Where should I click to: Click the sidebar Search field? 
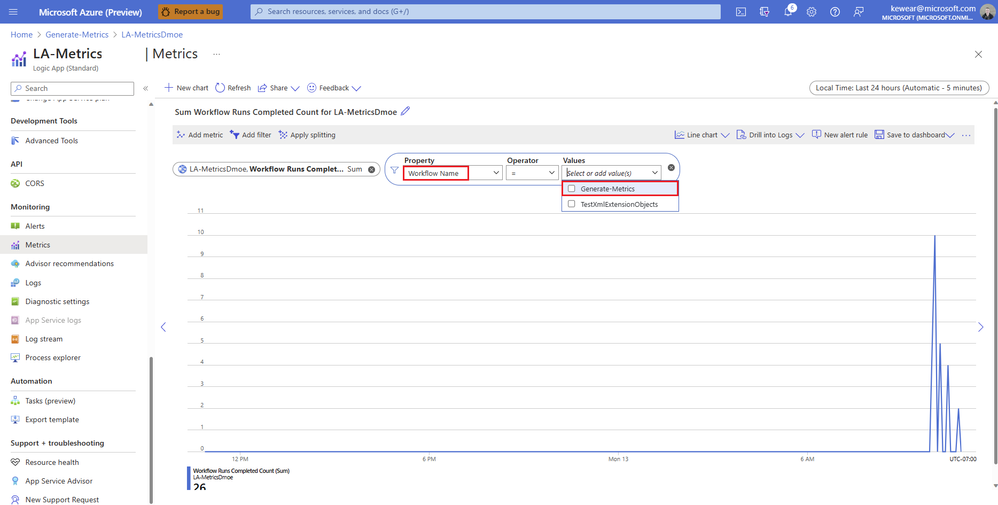coord(73,89)
